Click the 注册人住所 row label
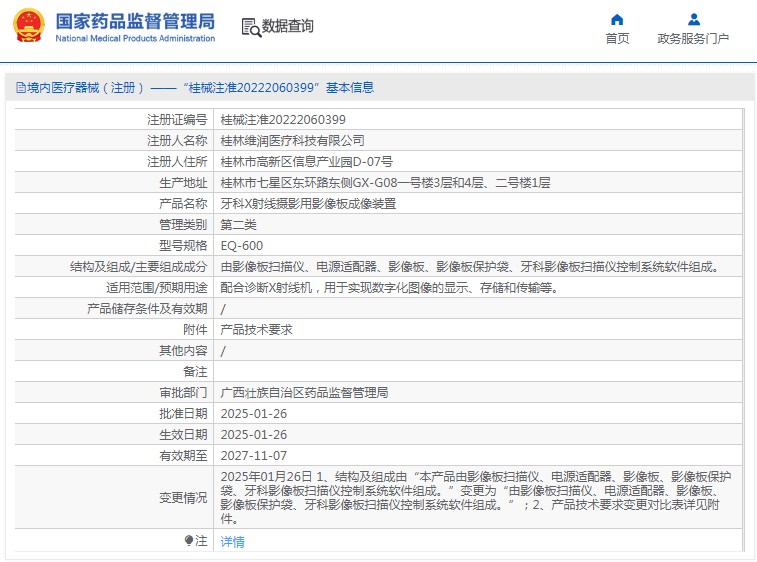This screenshot has height=562, width=757. [x=177, y=162]
